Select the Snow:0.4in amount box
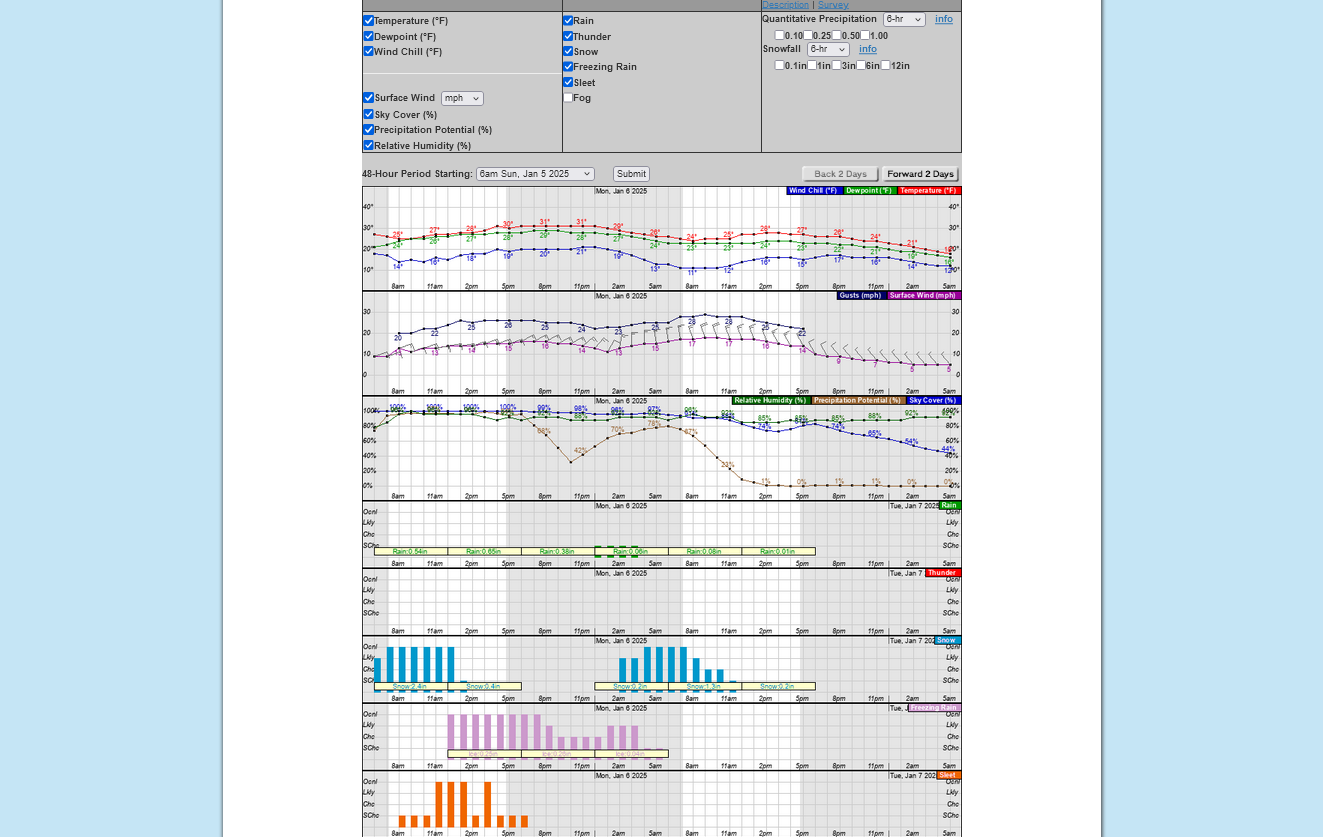This screenshot has width=1323, height=837. click(484, 686)
